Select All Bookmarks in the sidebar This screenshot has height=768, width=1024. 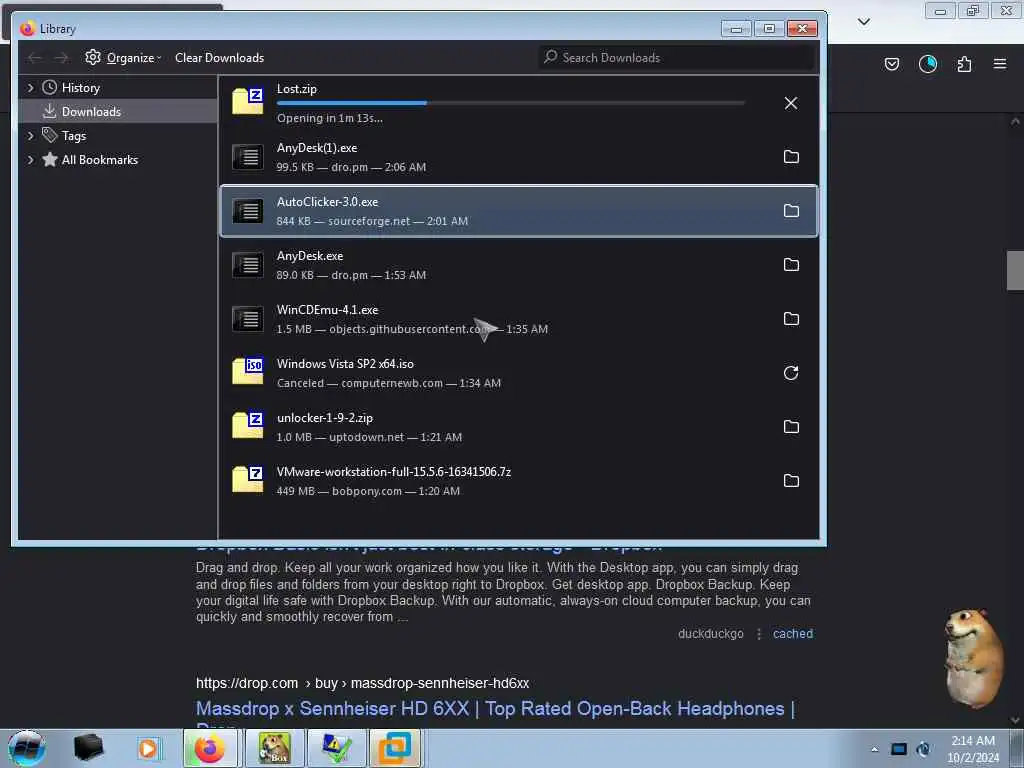(99, 160)
